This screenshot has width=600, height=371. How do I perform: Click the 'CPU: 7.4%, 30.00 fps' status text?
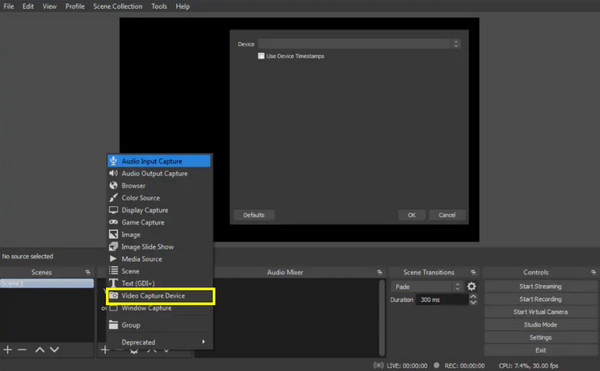528,366
